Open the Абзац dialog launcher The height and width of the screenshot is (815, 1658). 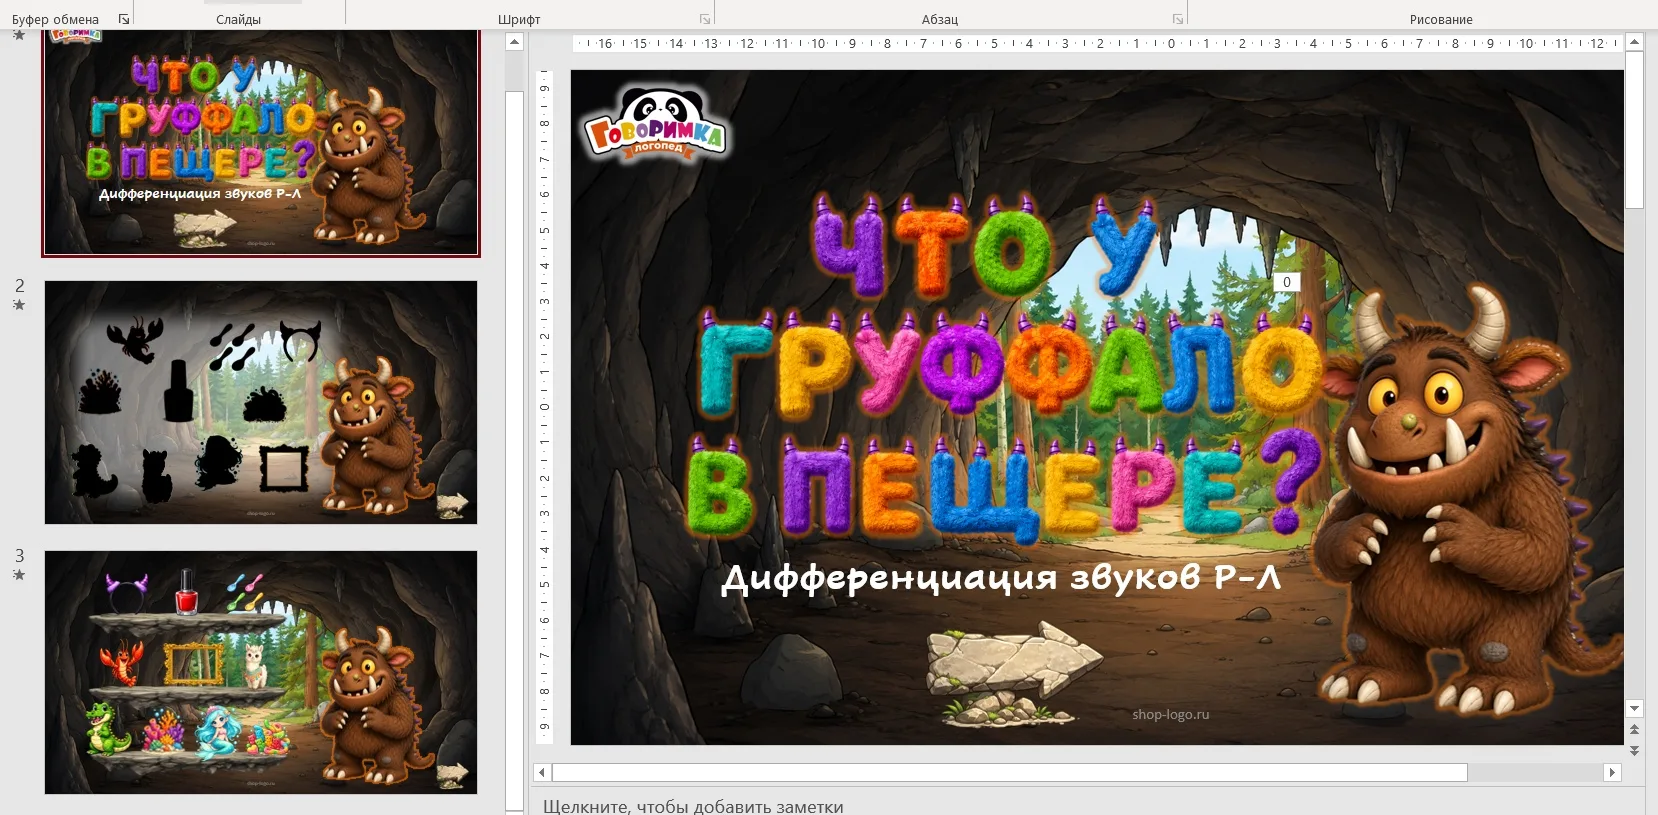(1178, 19)
